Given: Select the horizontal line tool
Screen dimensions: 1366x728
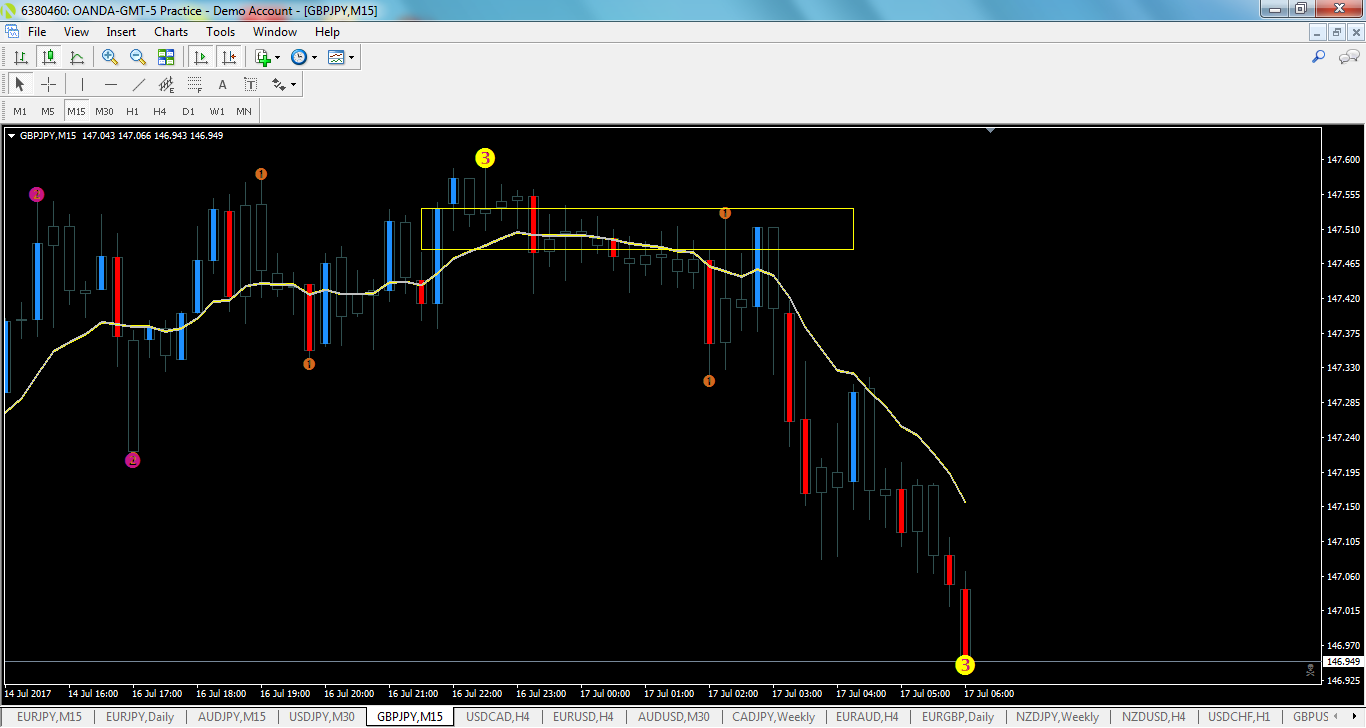Looking at the screenshot, I should click(x=110, y=84).
